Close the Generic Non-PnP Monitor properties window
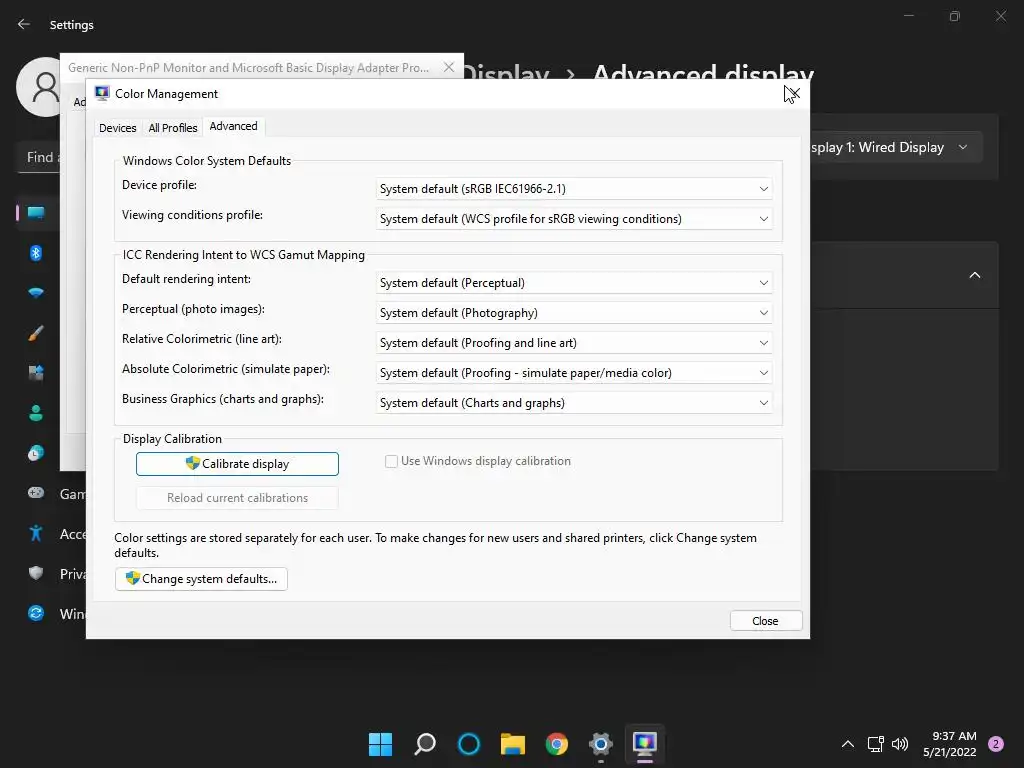Image resolution: width=1024 pixels, height=768 pixels. point(449,67)
